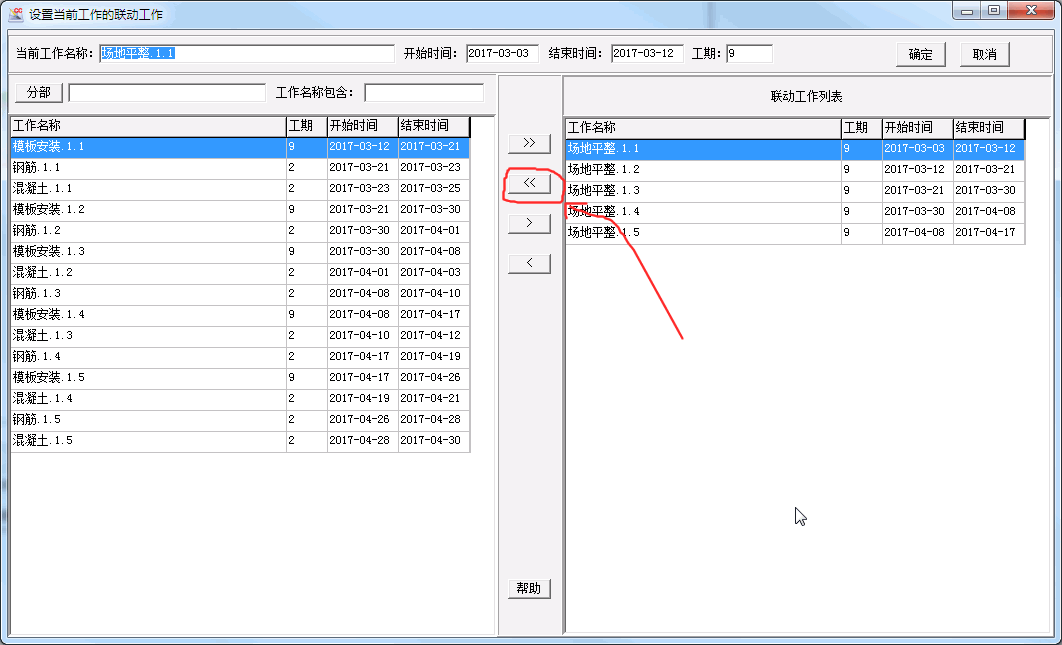Click start date 2017-04-08 of 场地平整.1.5
Screen dimensions: 1062x645
point(914,232)
